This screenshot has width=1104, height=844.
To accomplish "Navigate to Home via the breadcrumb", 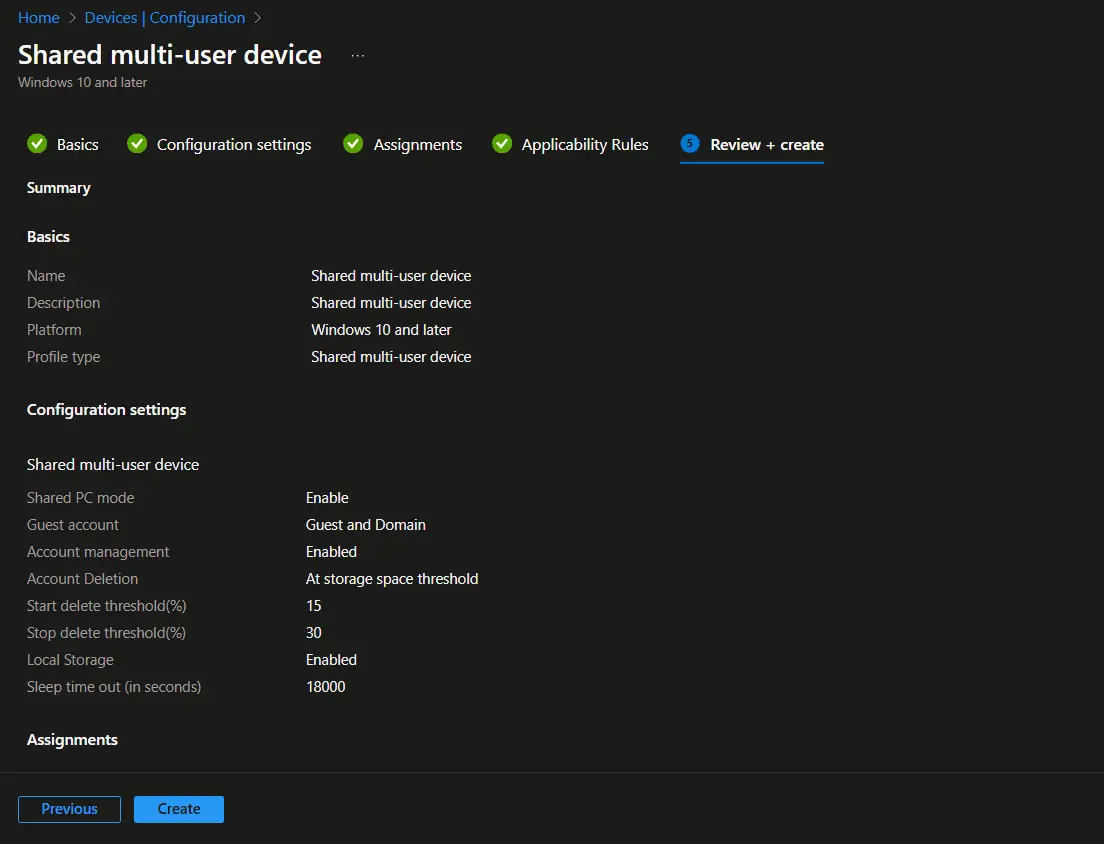I will tap(38, 17).
